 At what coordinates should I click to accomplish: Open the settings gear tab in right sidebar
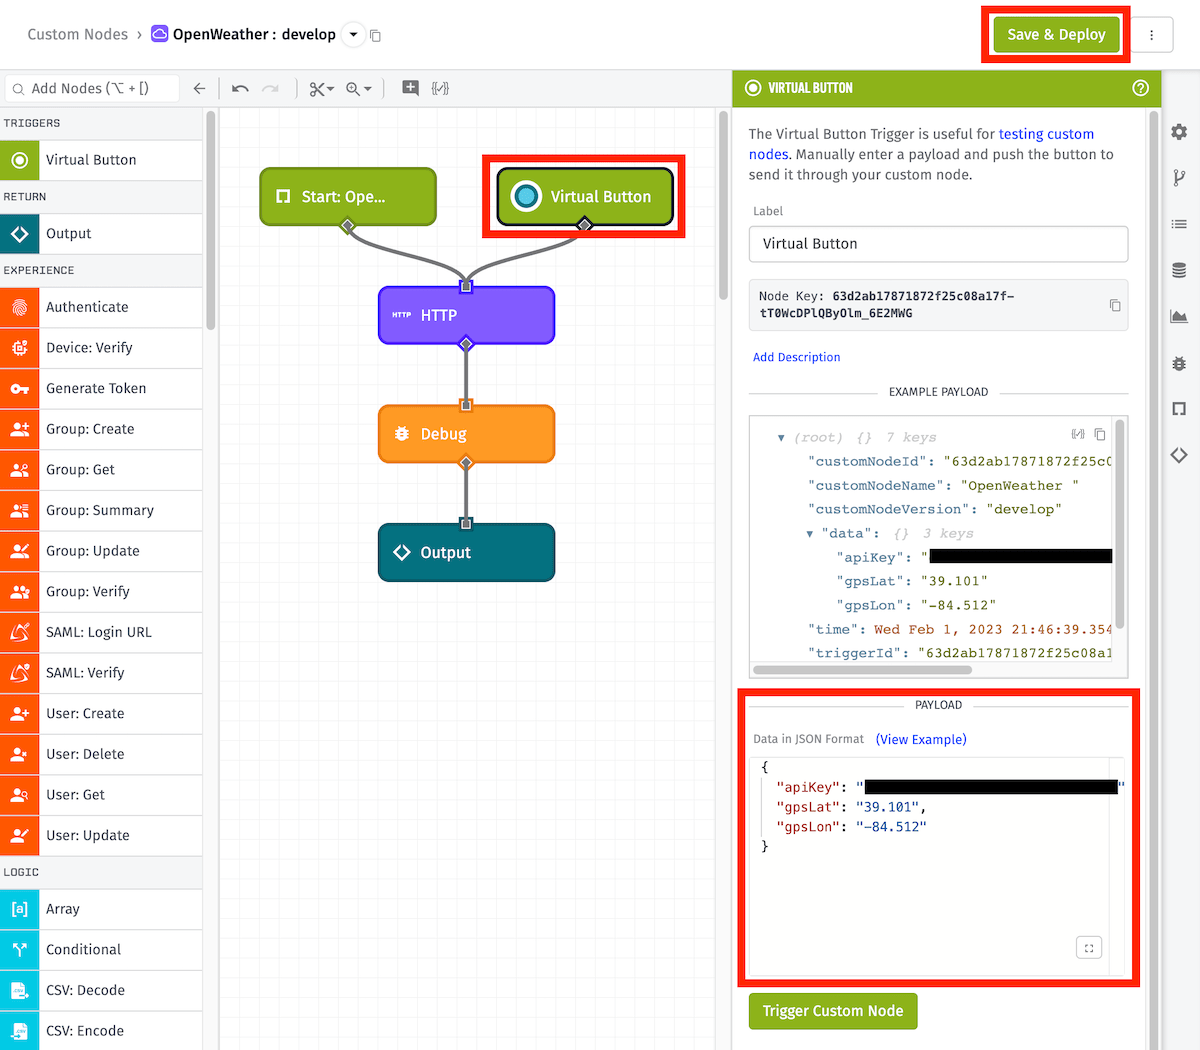tap(1179, 132)
